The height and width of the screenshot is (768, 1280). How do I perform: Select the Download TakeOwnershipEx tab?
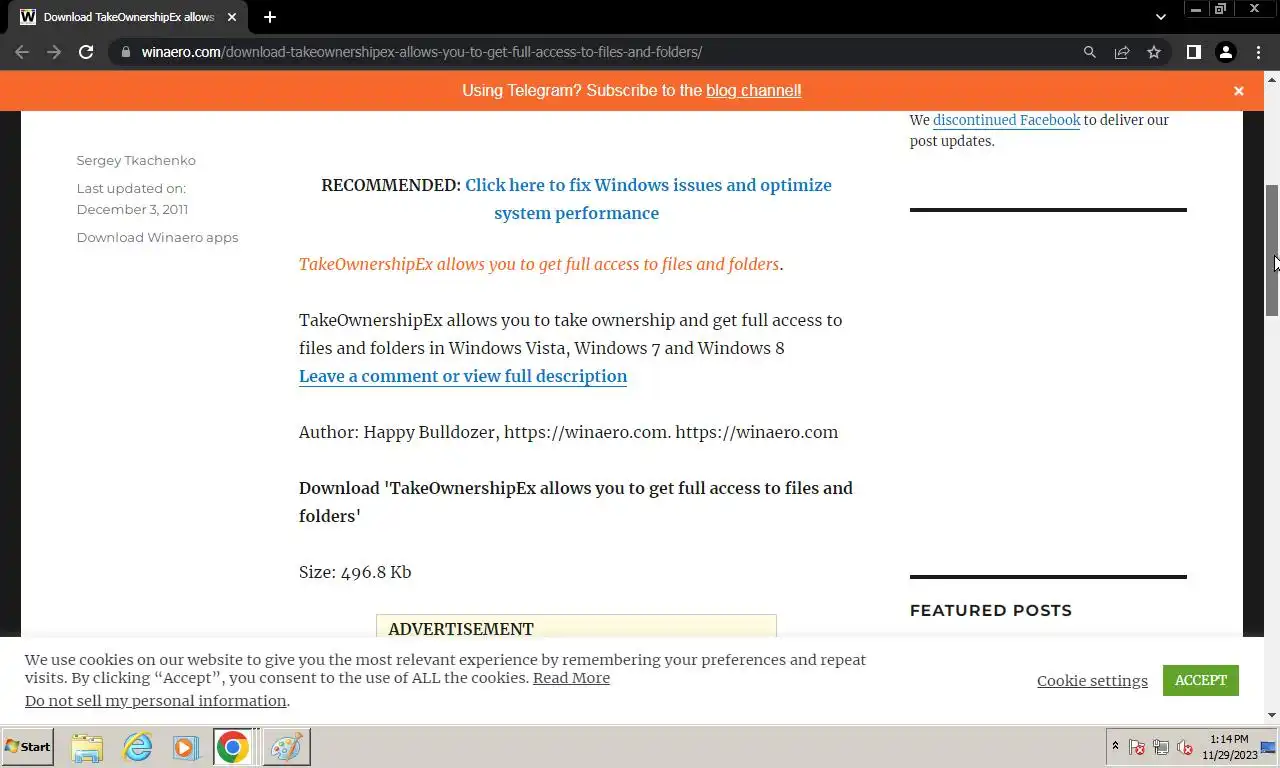[x=129, y=17]
